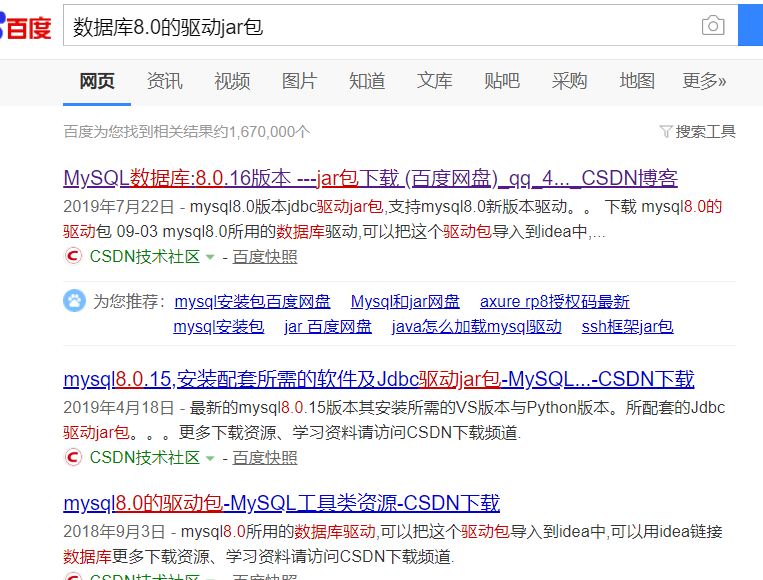763x580 pixels.
Task: Click the blue search button
Action: pos(750,25)
